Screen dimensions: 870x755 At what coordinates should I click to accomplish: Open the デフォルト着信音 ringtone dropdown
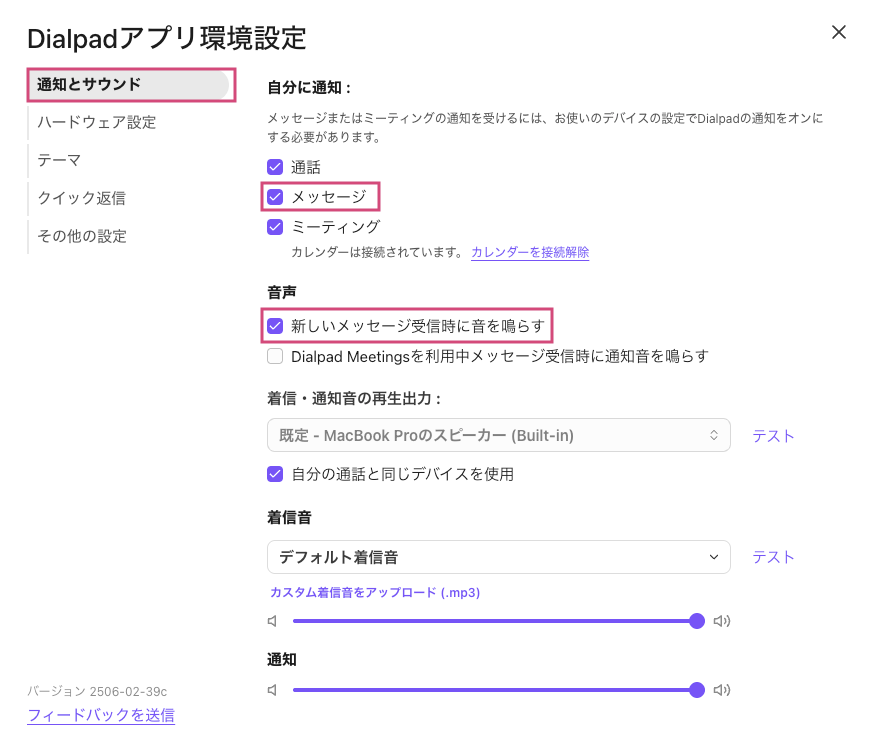click(x=498, y=557)
